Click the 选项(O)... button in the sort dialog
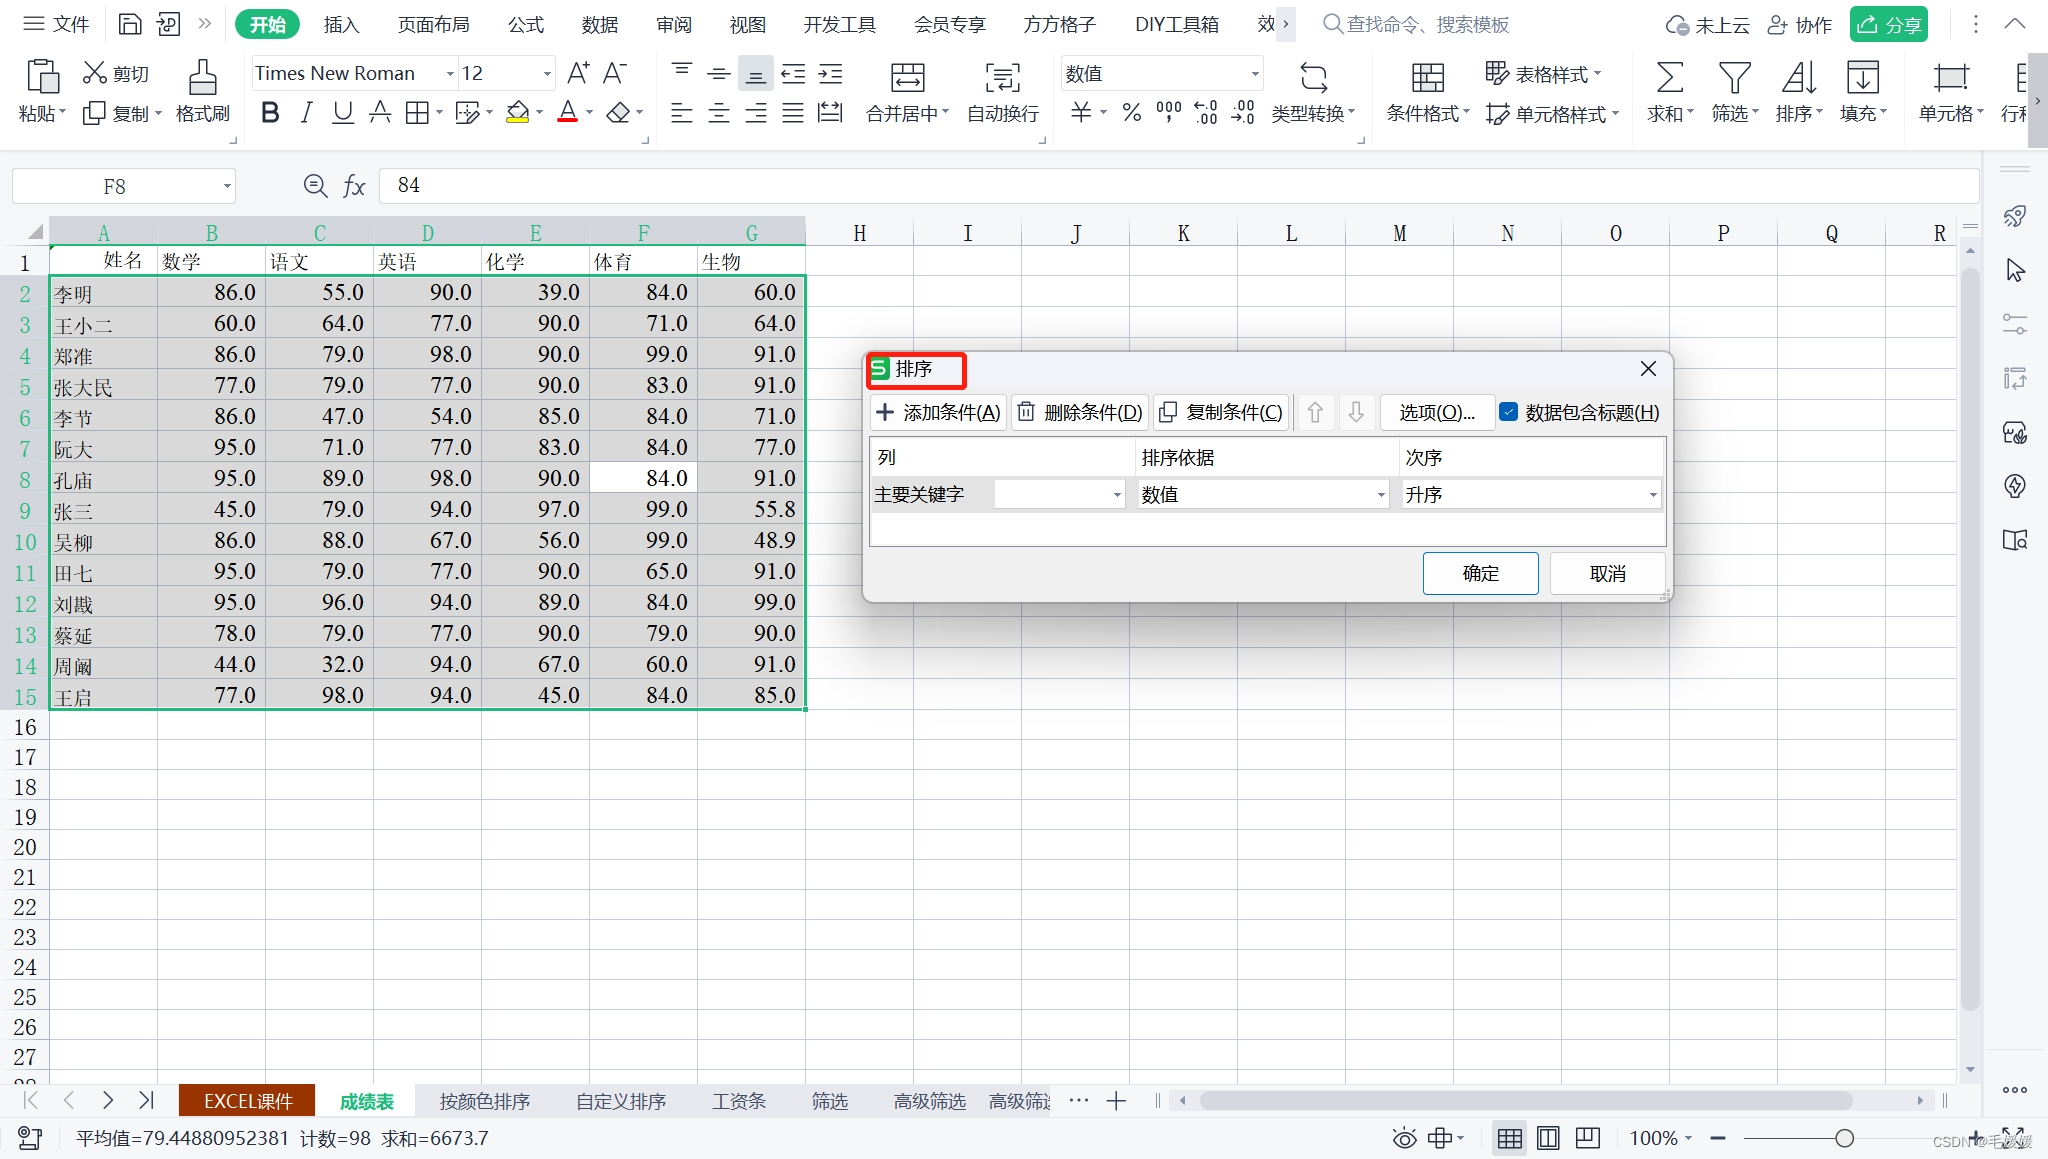The width and height of the screenshot is (2048, 1159). coord(1436,412)
